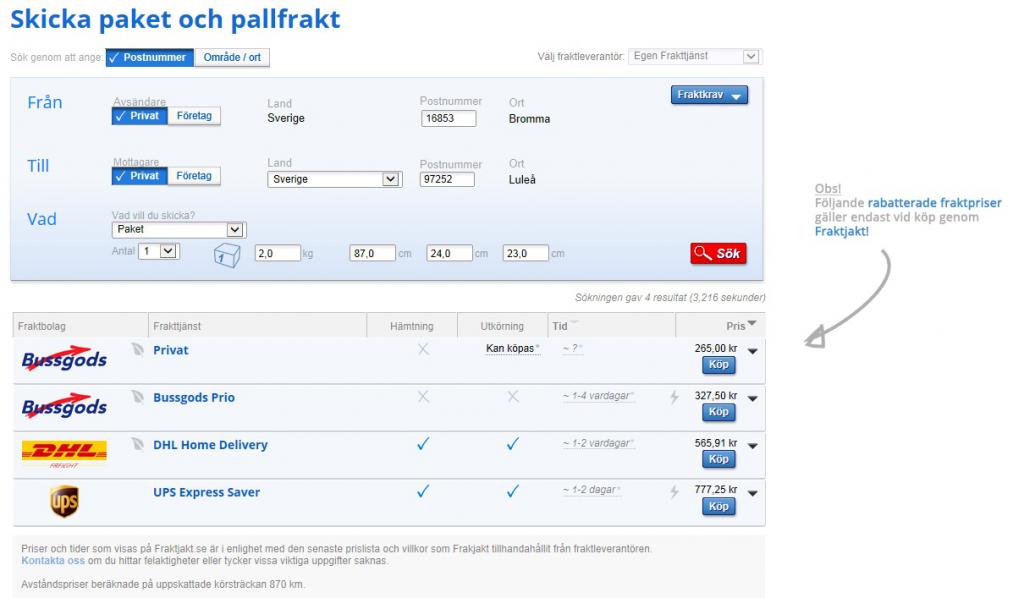Click the lightning icon in UPS Express row
This screenshot has width=1024, height=598.
point(674,492)
